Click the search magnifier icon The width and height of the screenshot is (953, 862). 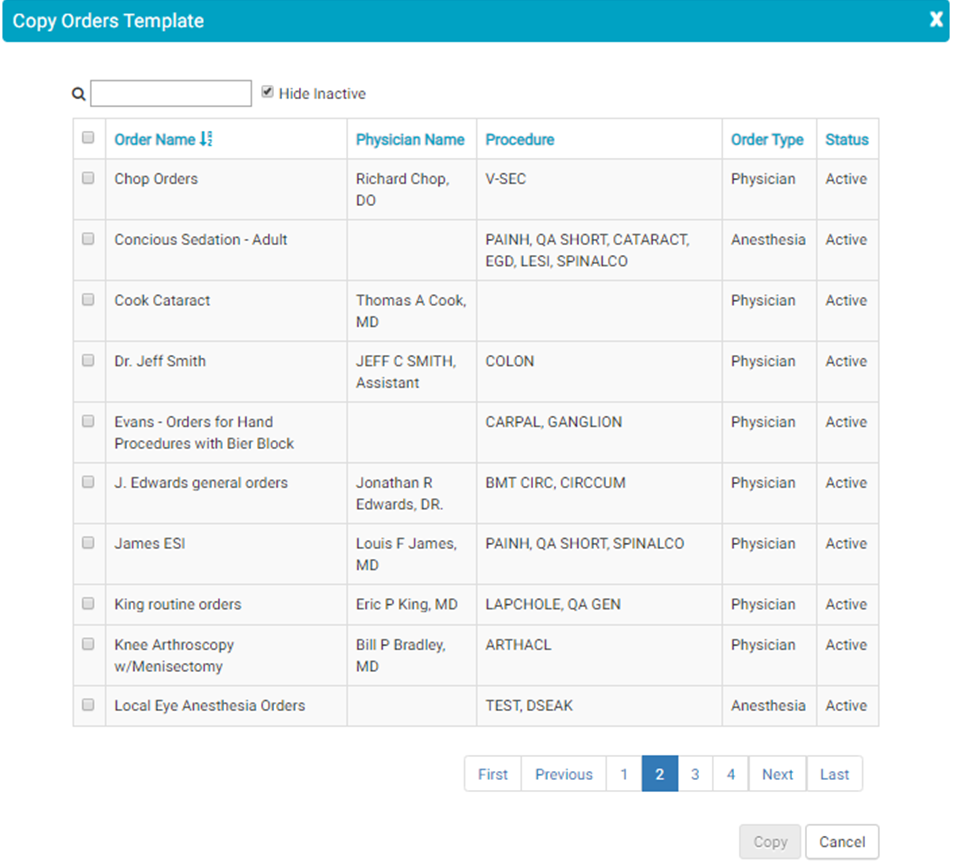(x=79, y=94)
